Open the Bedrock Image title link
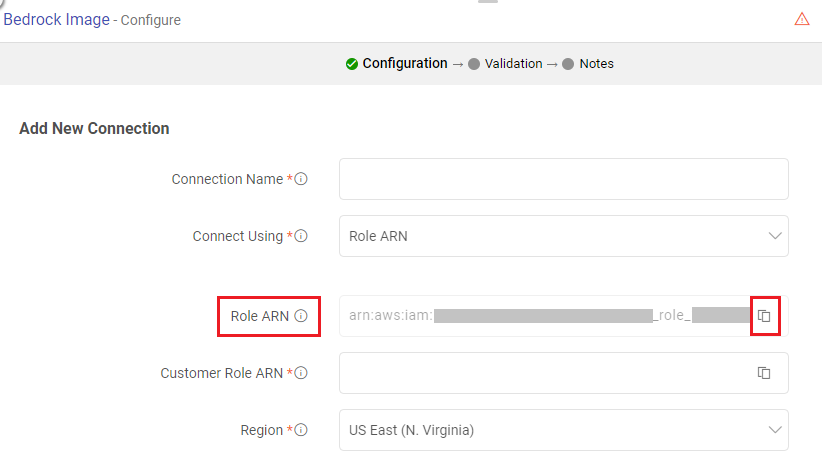This screenshot has height=458, width=822. point(57,20)
